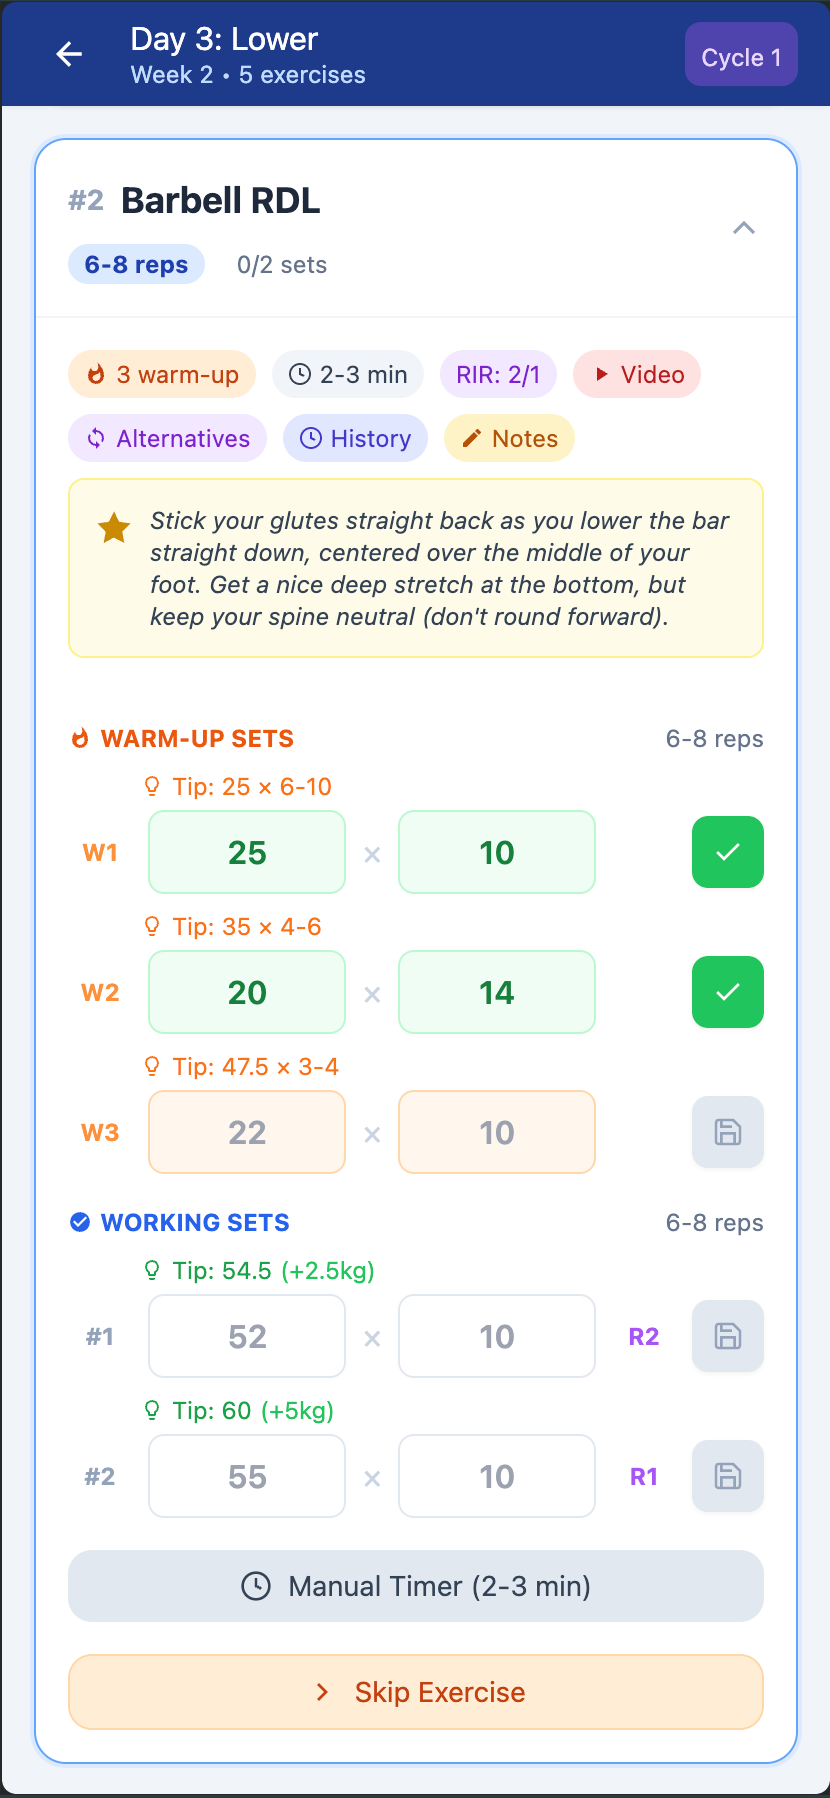Skip Exercise button
This screenshot has height=1798, width=830.
[x=415, y=1692]
